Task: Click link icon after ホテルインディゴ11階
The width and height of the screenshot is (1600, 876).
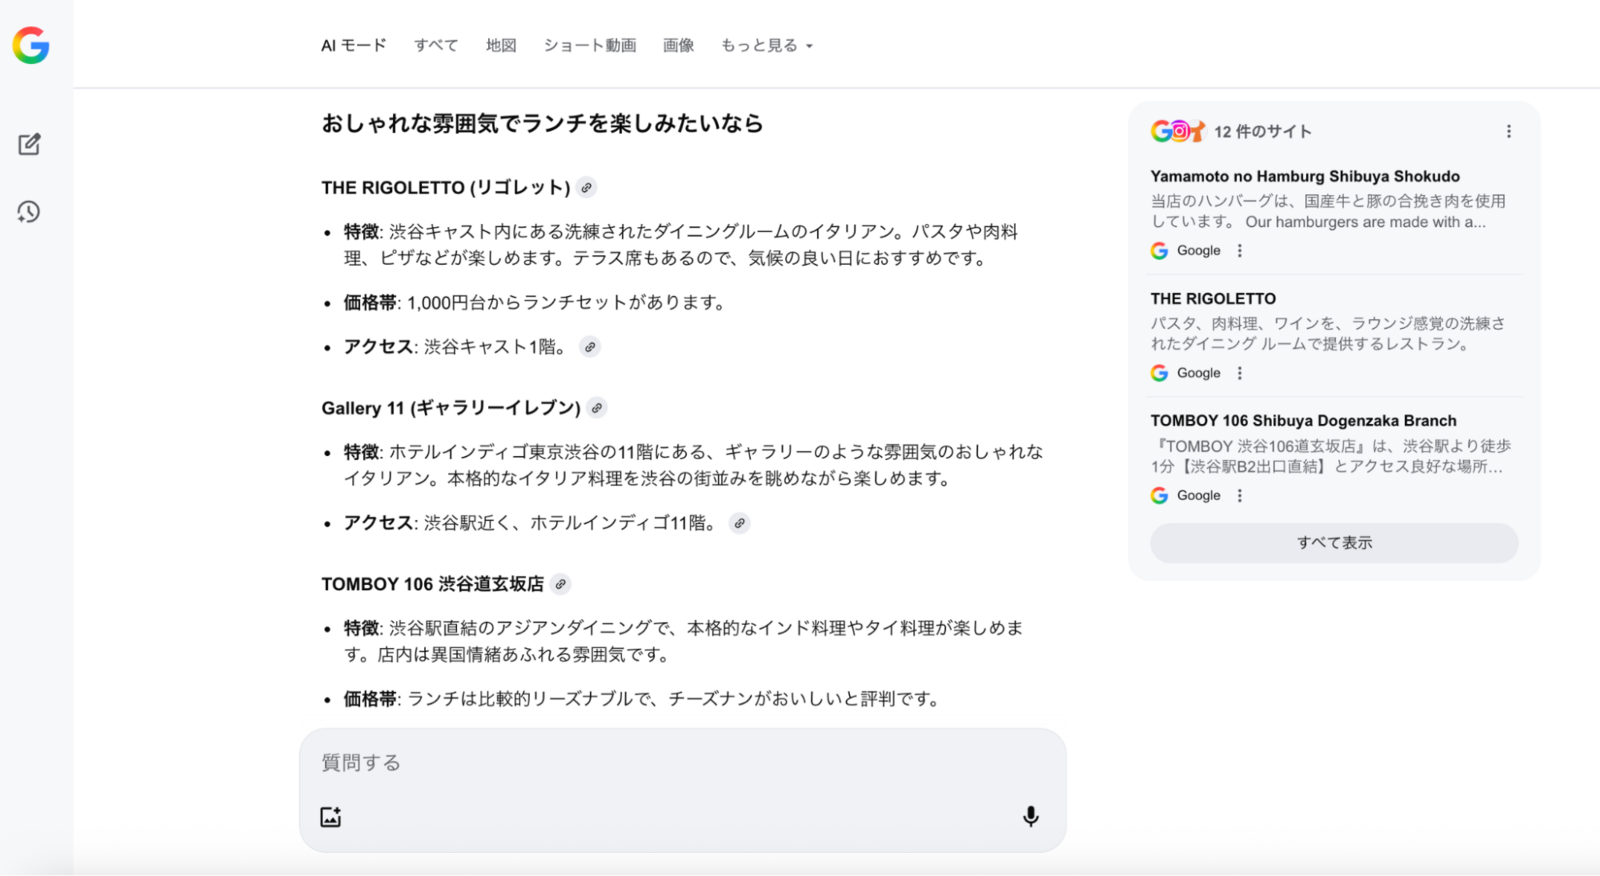Action: (x=739, y=523)
